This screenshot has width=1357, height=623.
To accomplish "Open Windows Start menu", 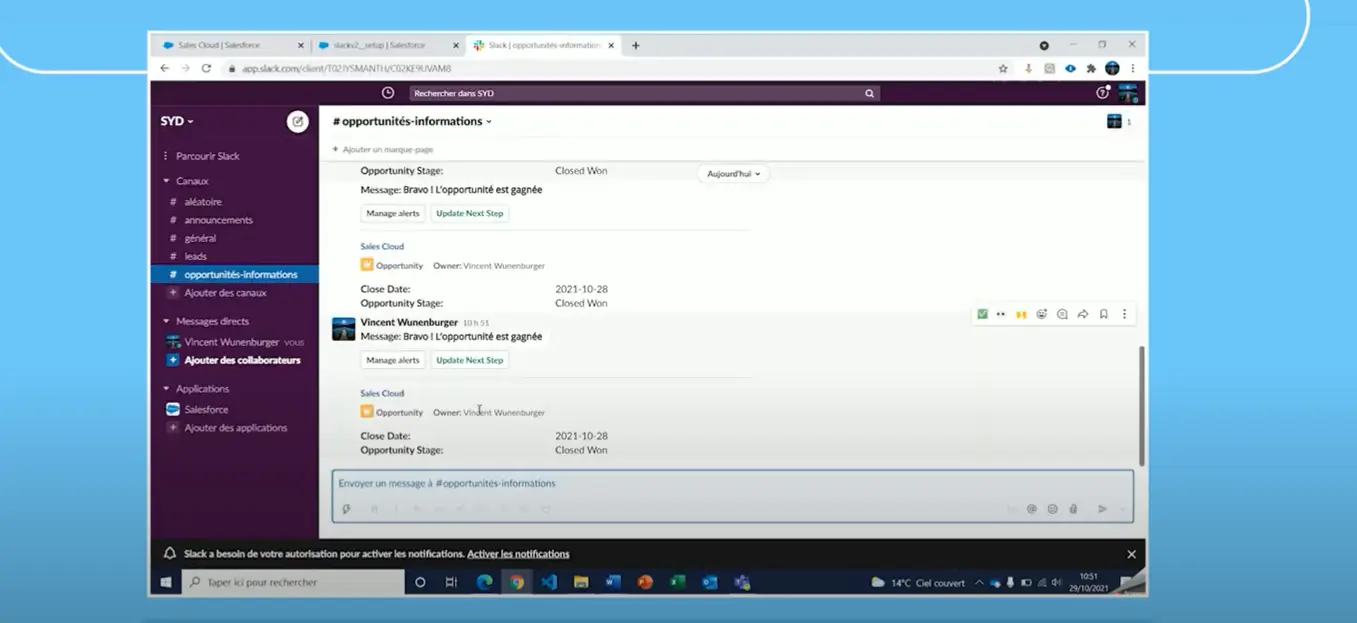I will 166,582.
